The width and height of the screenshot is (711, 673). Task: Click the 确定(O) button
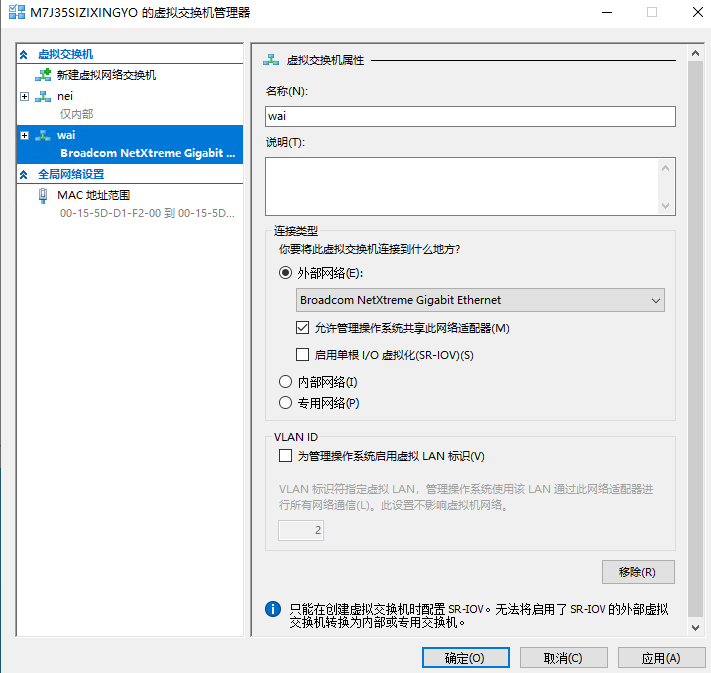tap(464, 658)
